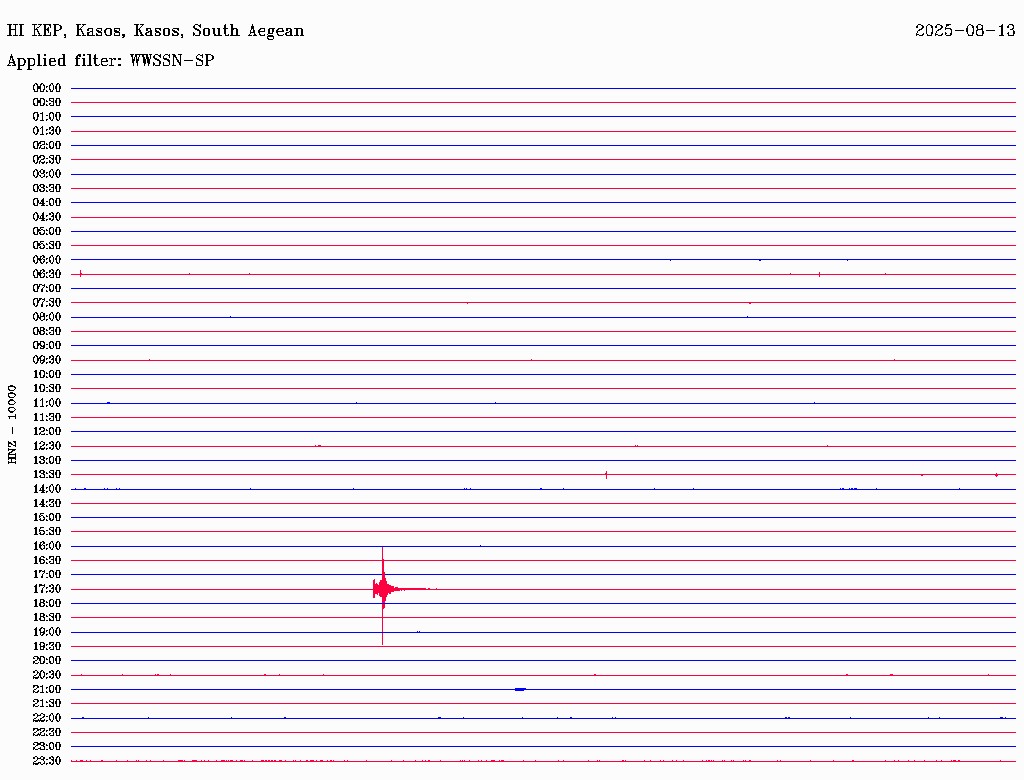Click the 22:30 time label
1024x780 pixels.
coord(46,732)
